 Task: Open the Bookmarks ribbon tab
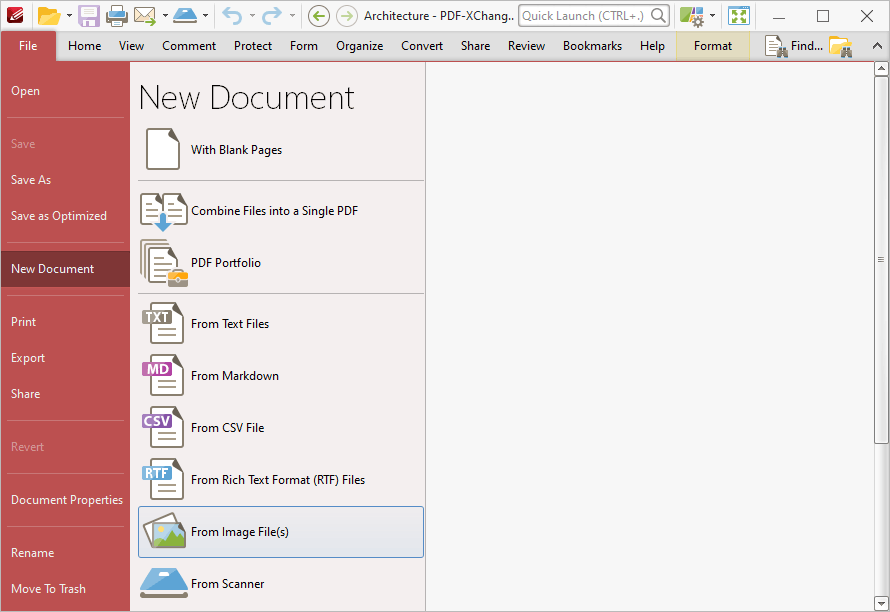click(592, 45)
